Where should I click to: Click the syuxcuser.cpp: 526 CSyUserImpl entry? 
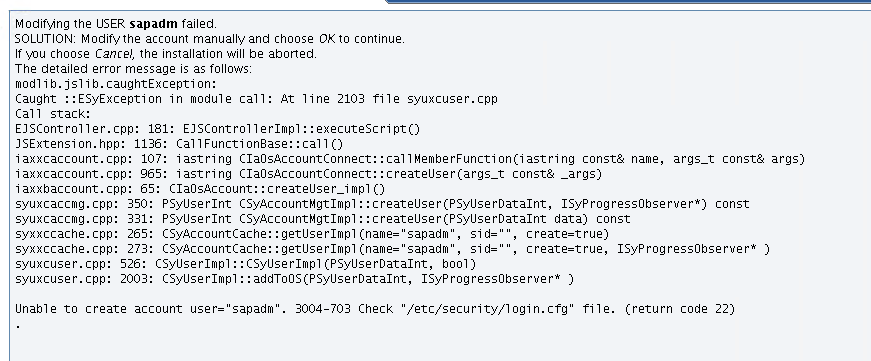(246, 264)
